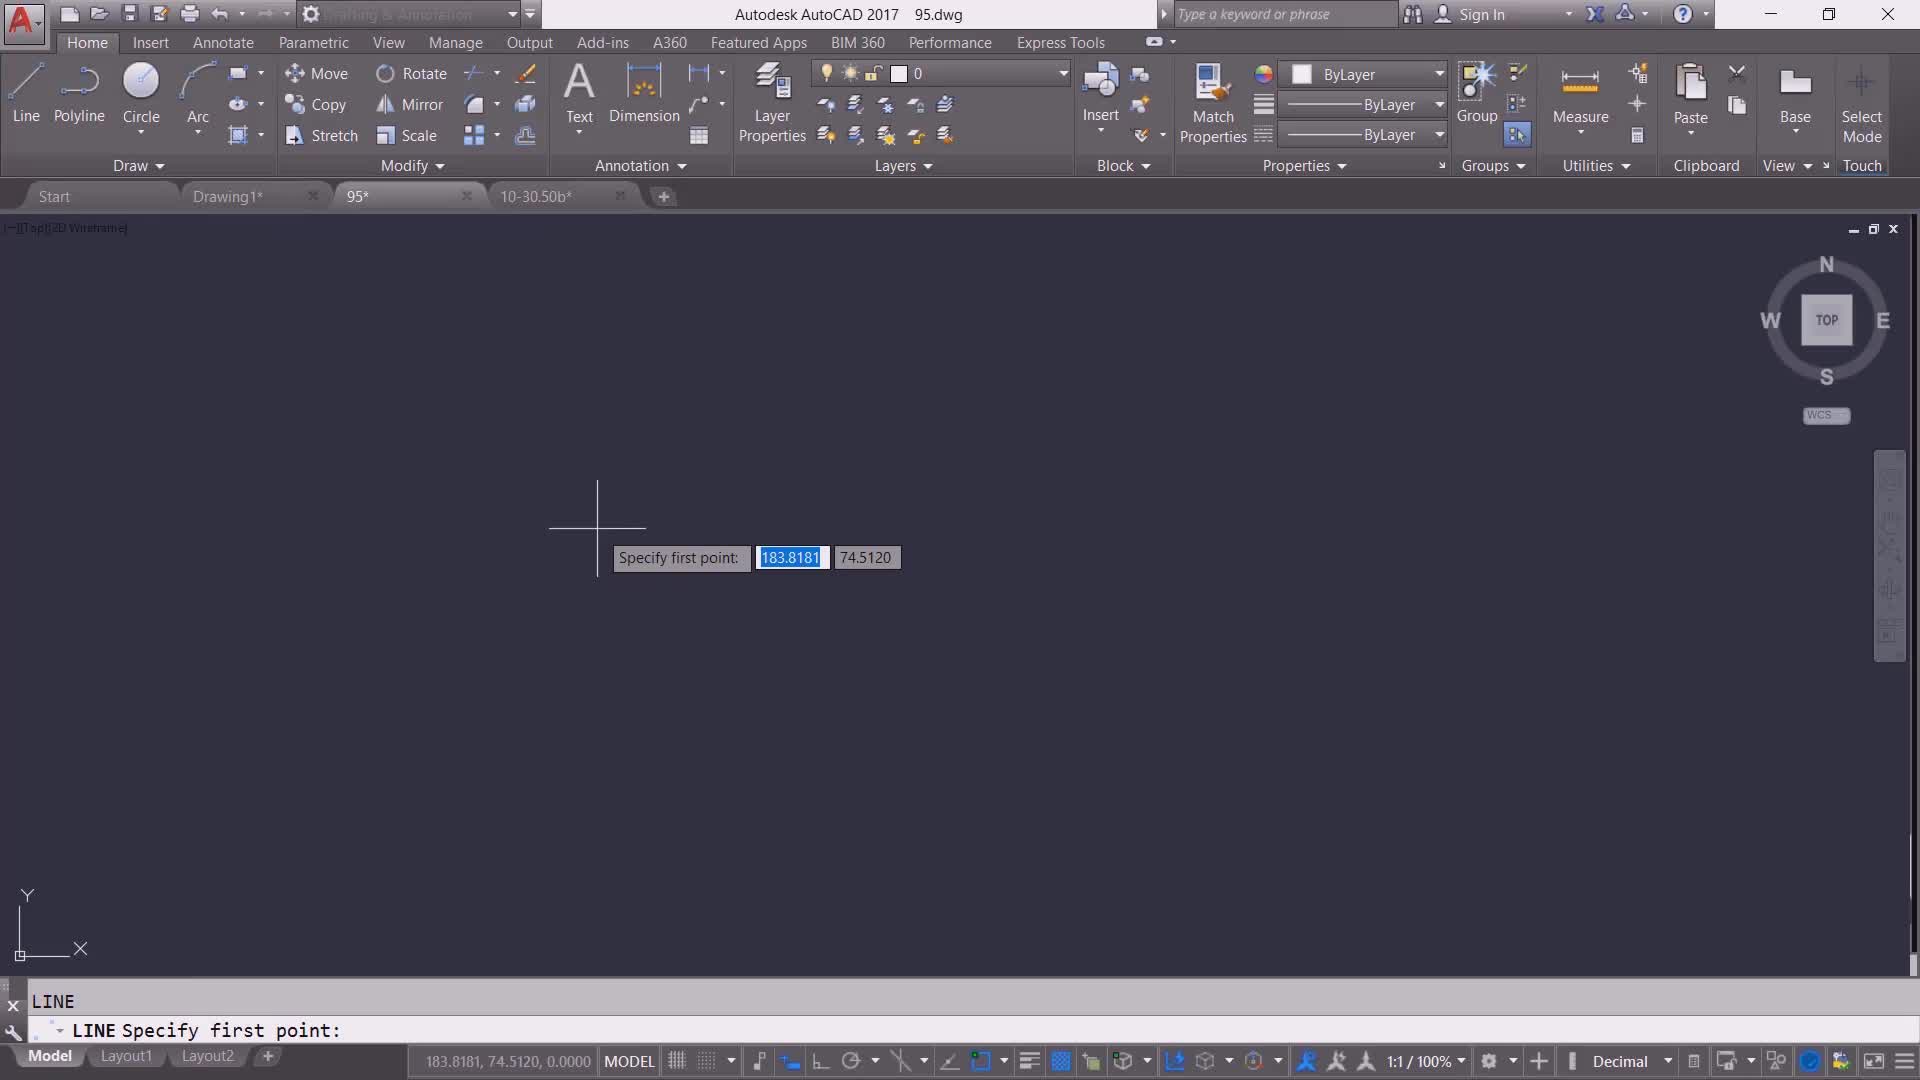Click the Polyline tool
The image size is (1920, 1080).
coord(79,92)
